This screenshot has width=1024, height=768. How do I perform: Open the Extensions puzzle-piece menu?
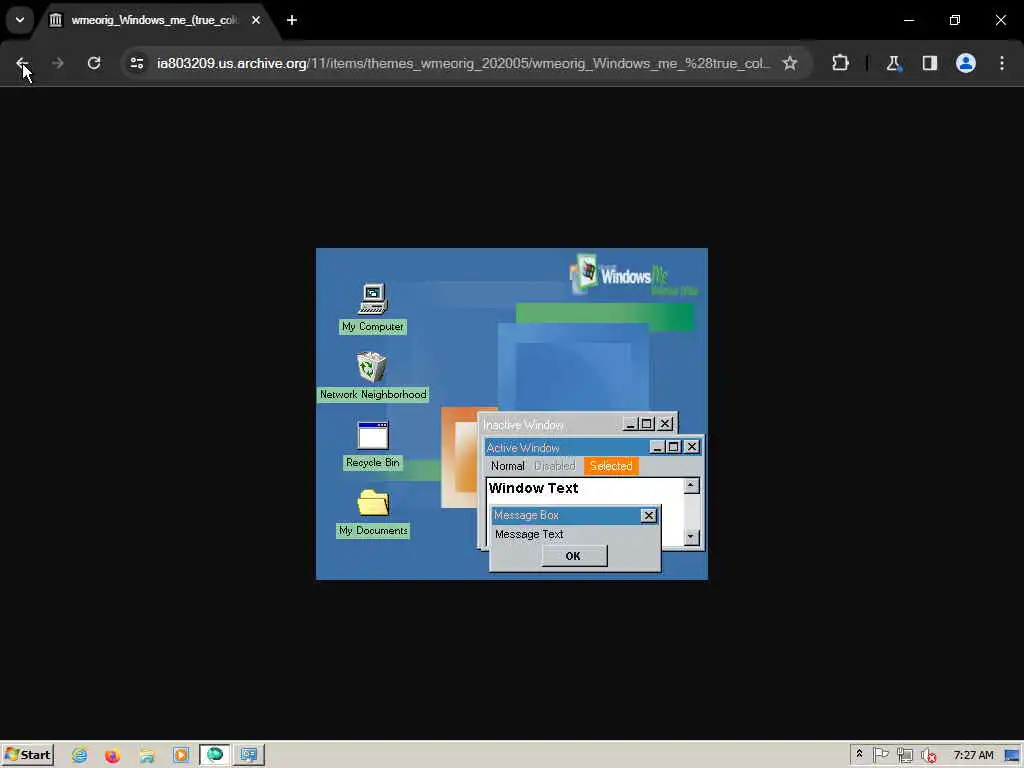[840, 63]
